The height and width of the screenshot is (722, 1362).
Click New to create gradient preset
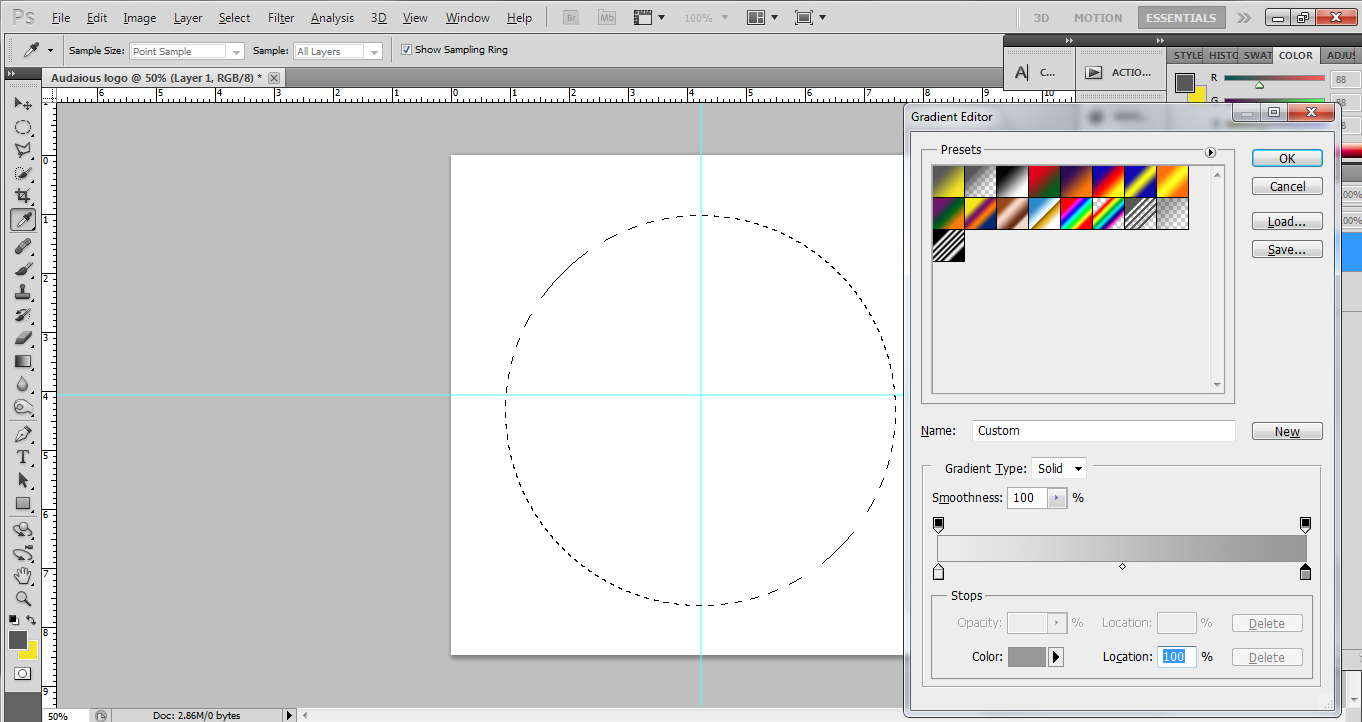(1287, 432)
